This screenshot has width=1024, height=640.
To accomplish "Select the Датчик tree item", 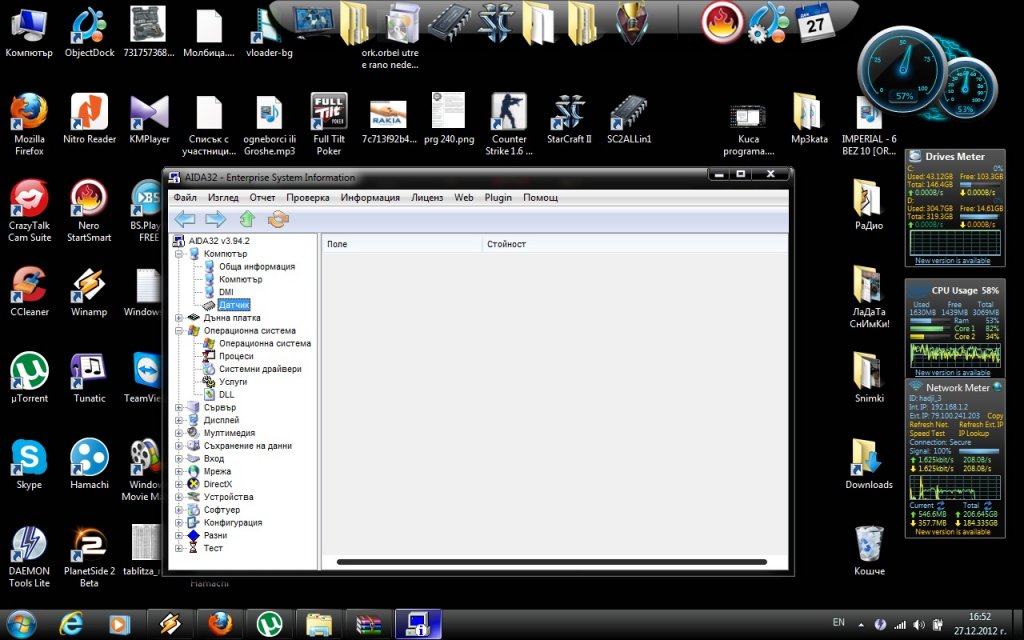I will 234,305.
